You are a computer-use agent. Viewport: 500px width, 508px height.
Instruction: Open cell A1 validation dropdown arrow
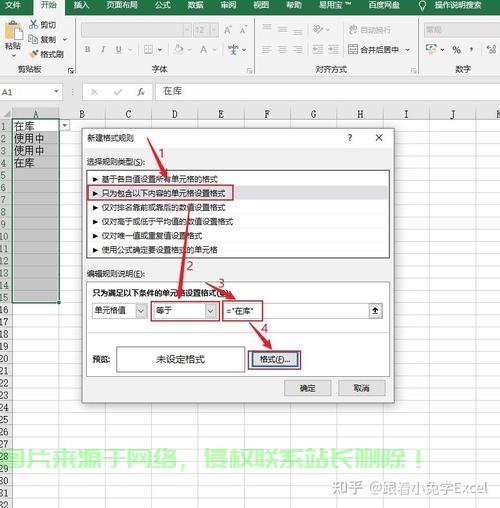tap(65, 125)
